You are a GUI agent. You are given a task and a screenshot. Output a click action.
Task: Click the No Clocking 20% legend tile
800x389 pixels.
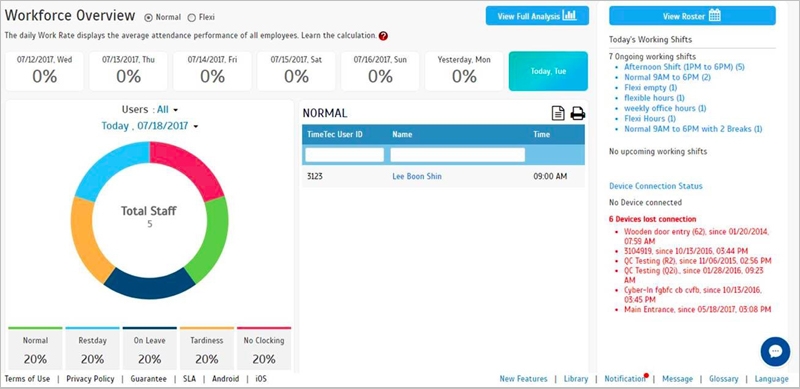click(264, 349)
